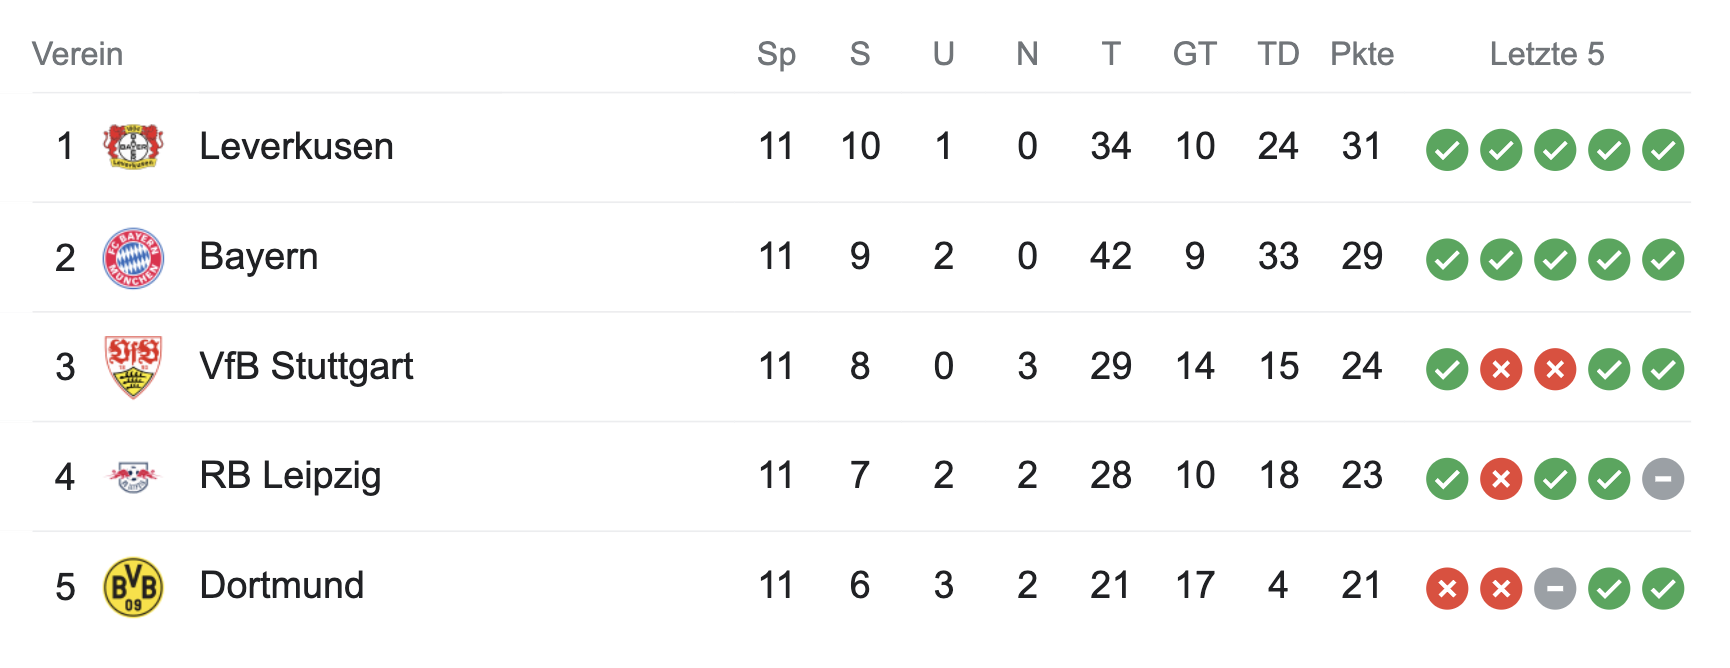This screenshot has width=1730, height=668.
Task: Click the Verein column header
Action: pos(77,54)
